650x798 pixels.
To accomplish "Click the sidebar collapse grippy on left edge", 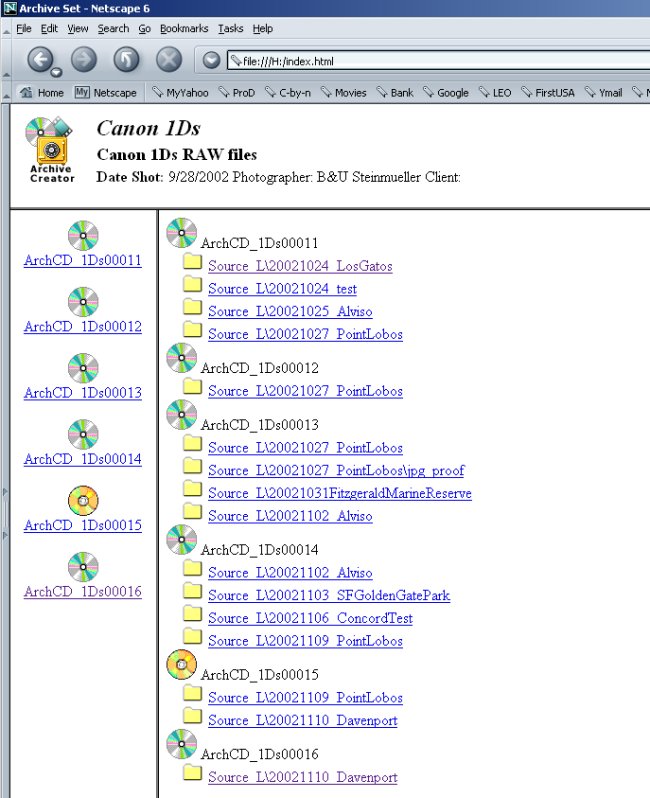I will coord(5,513).
